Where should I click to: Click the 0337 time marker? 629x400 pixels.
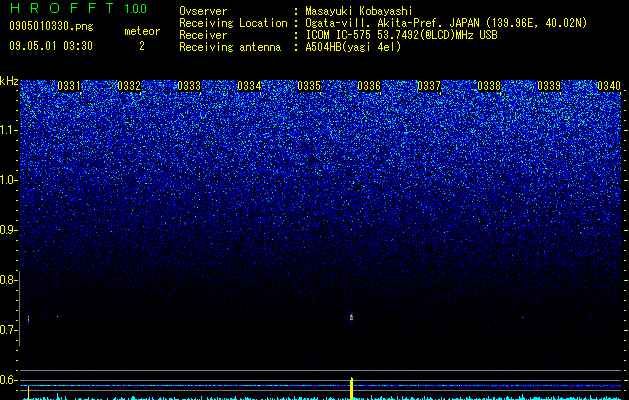[428, 86]
